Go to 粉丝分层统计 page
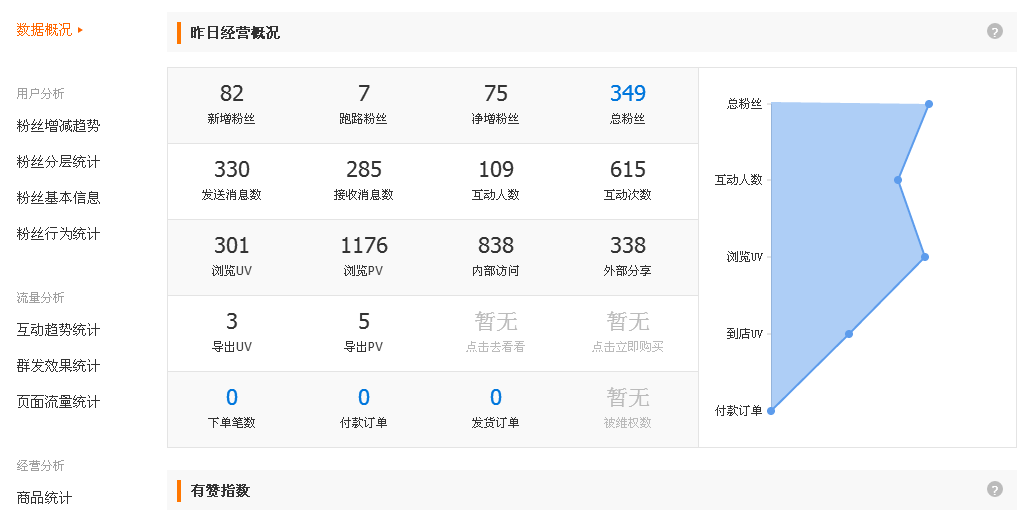The width and height of the screenshot is (1025, 521). (58, 162)
